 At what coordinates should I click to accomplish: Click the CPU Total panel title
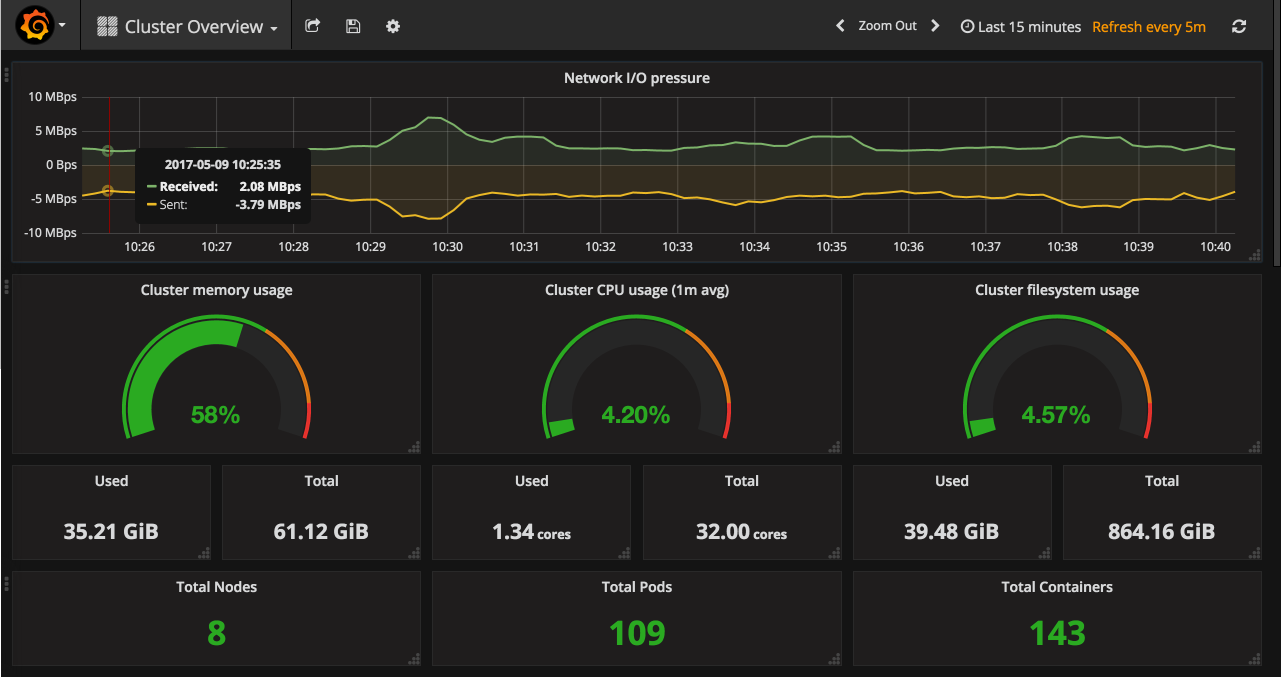pyautogui.click(x=741, y=481)
